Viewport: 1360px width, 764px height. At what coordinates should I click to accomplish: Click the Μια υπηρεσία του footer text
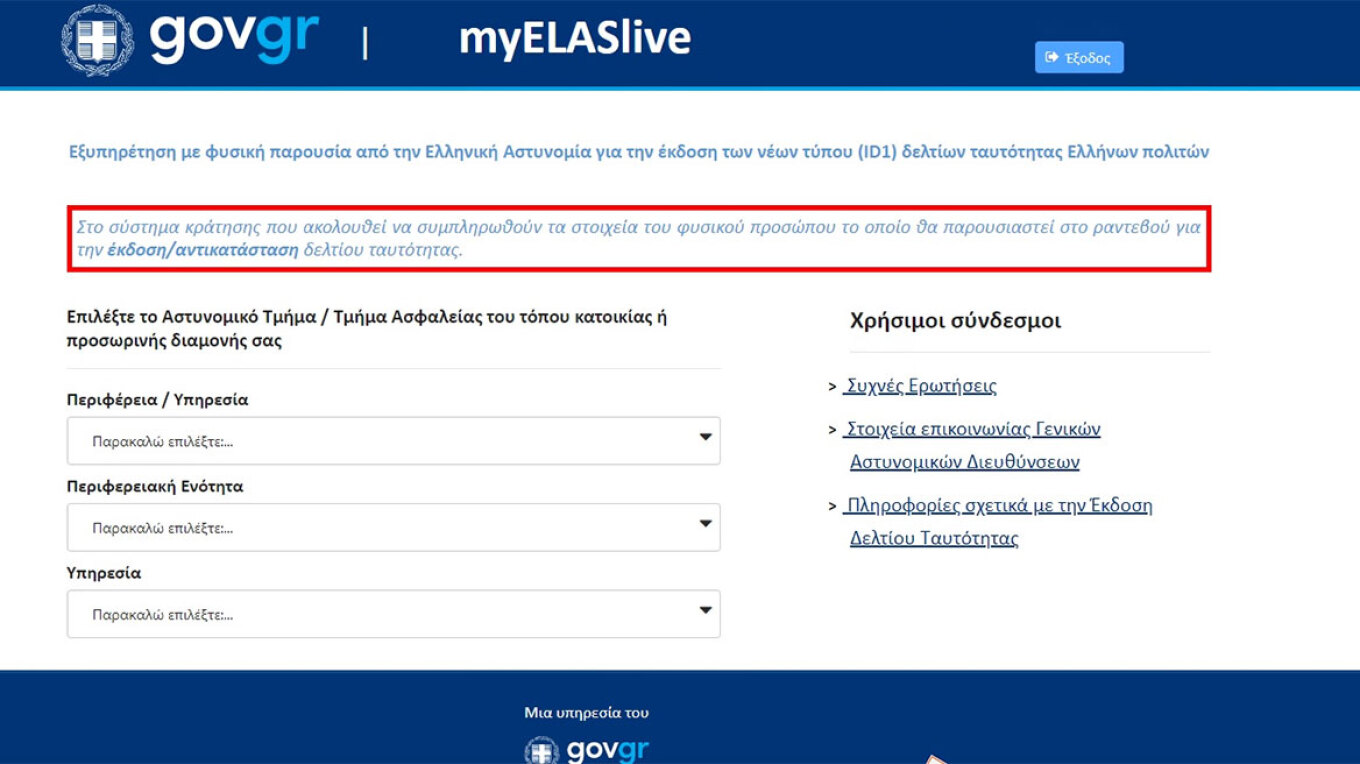586,713
